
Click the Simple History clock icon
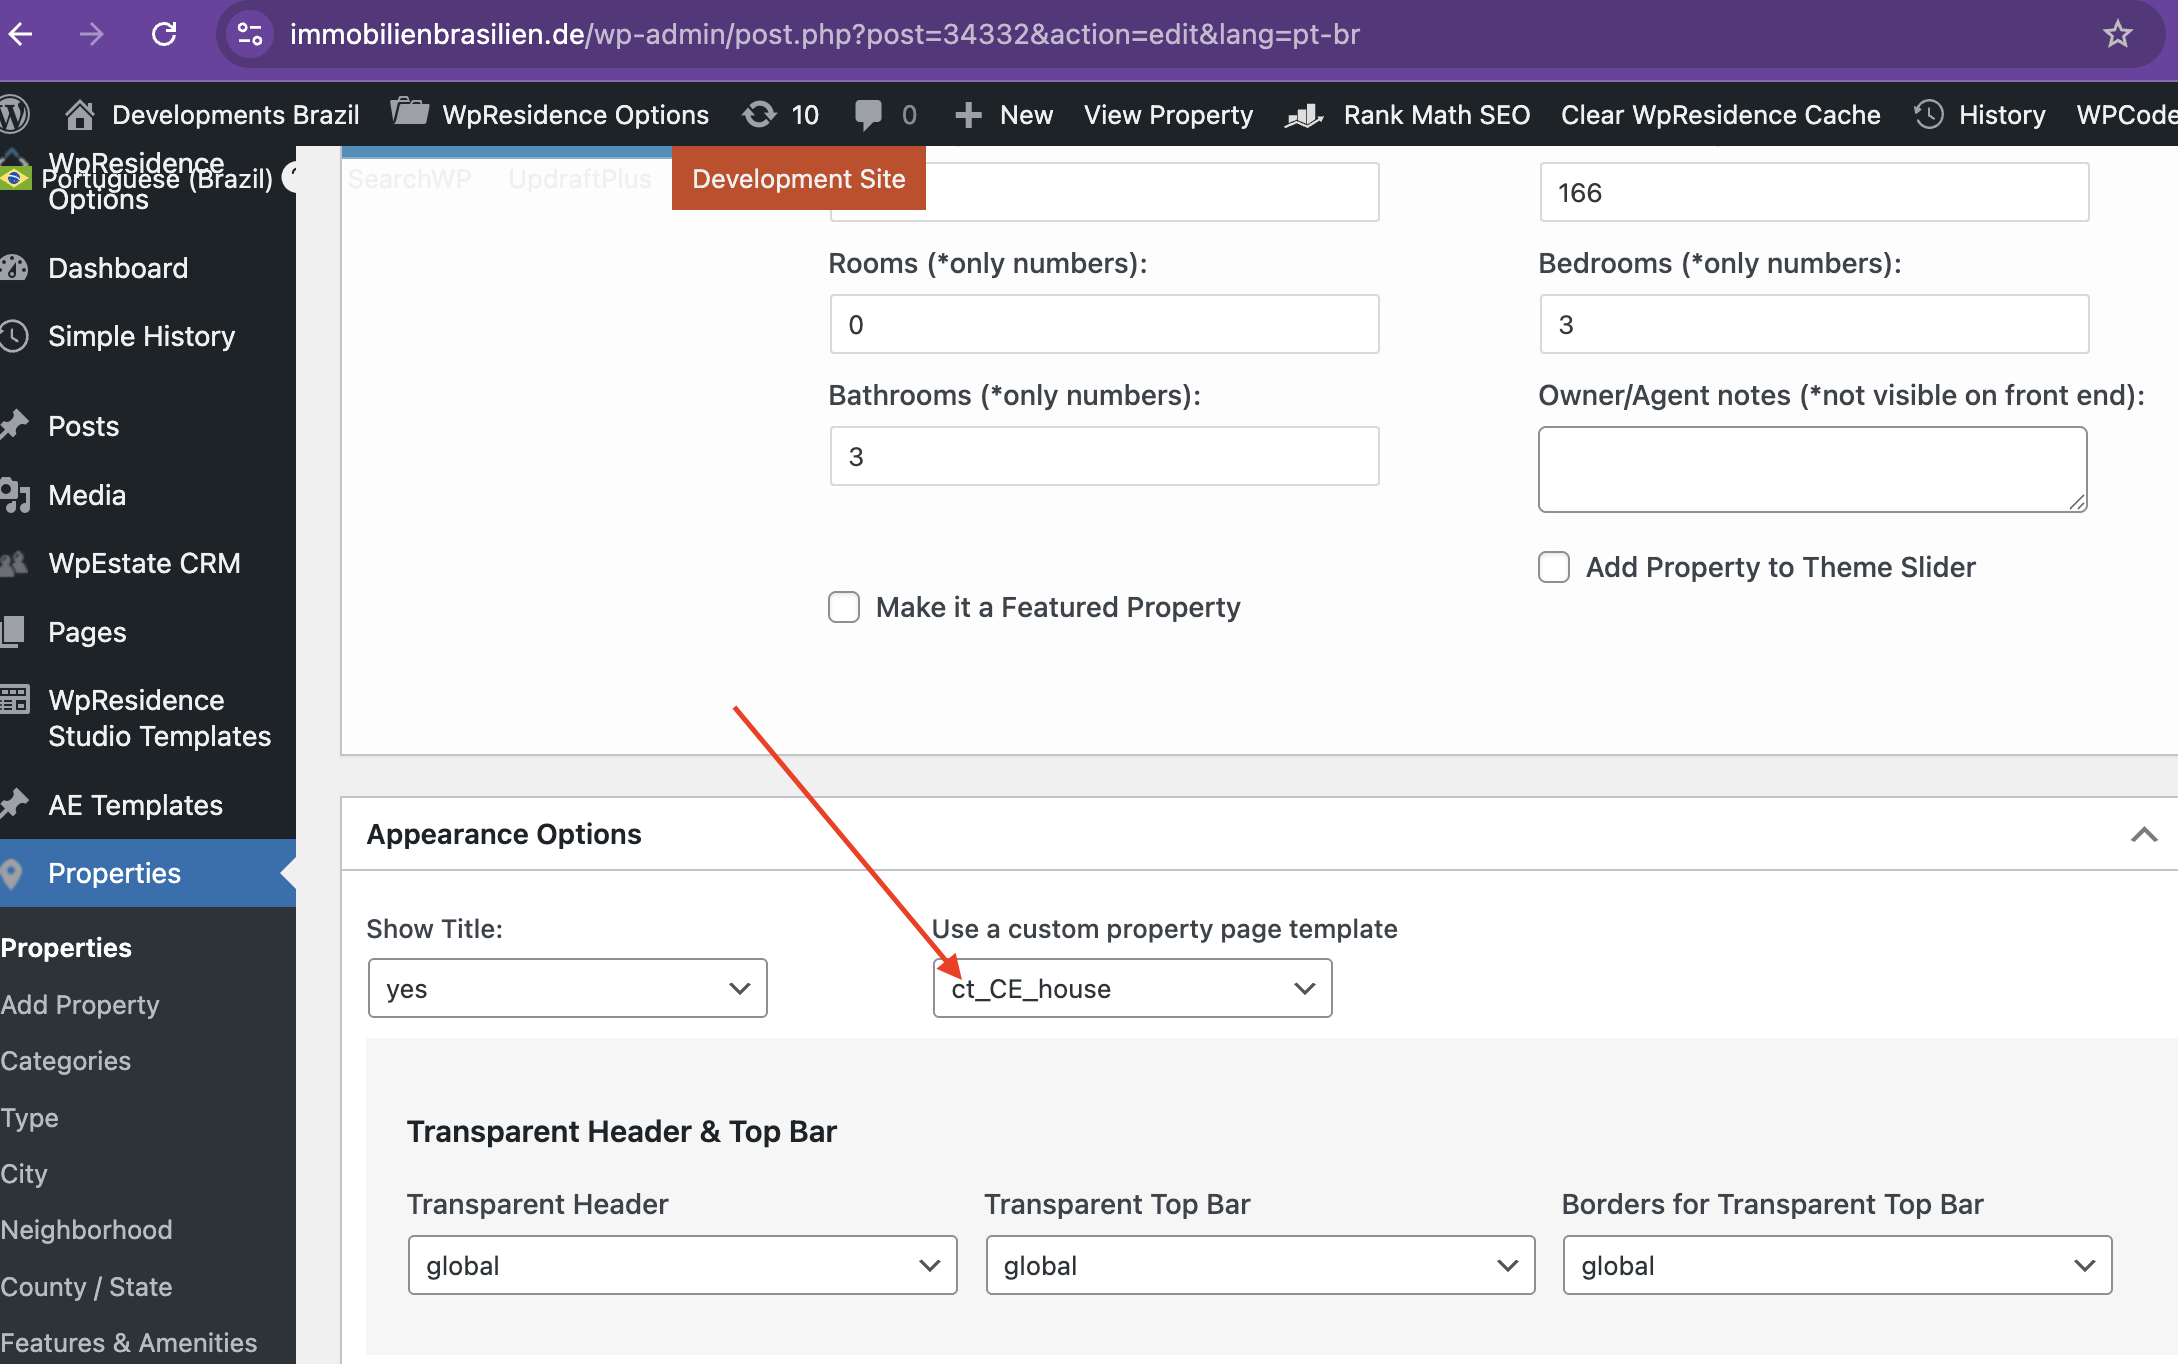pos(14,335)
